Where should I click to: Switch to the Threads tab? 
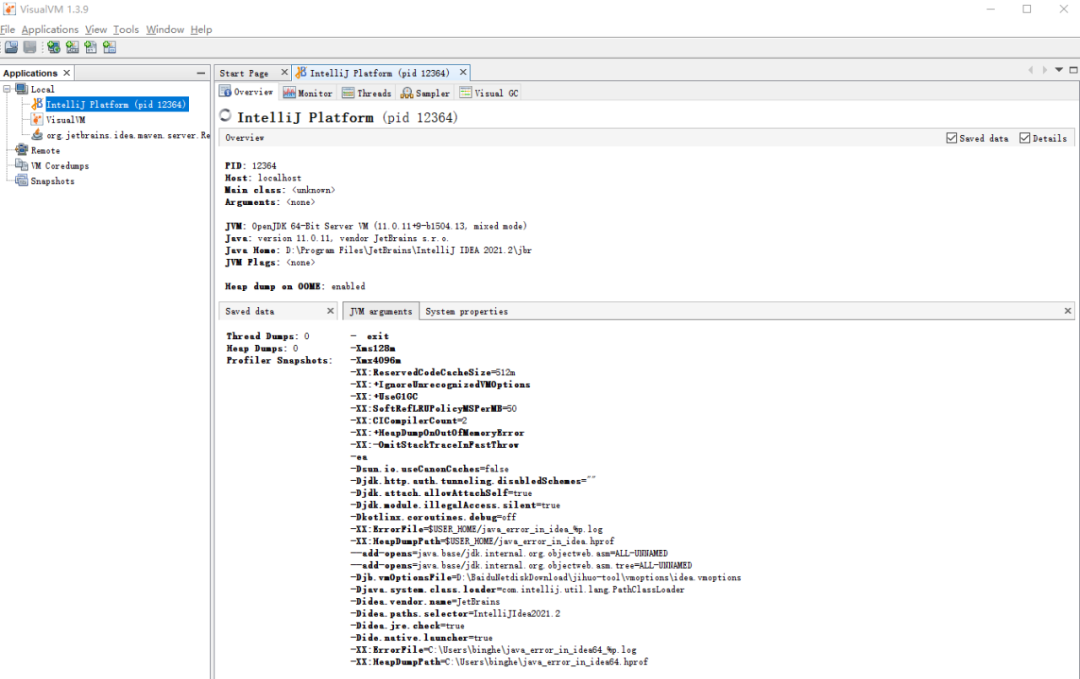coord(367,93)
